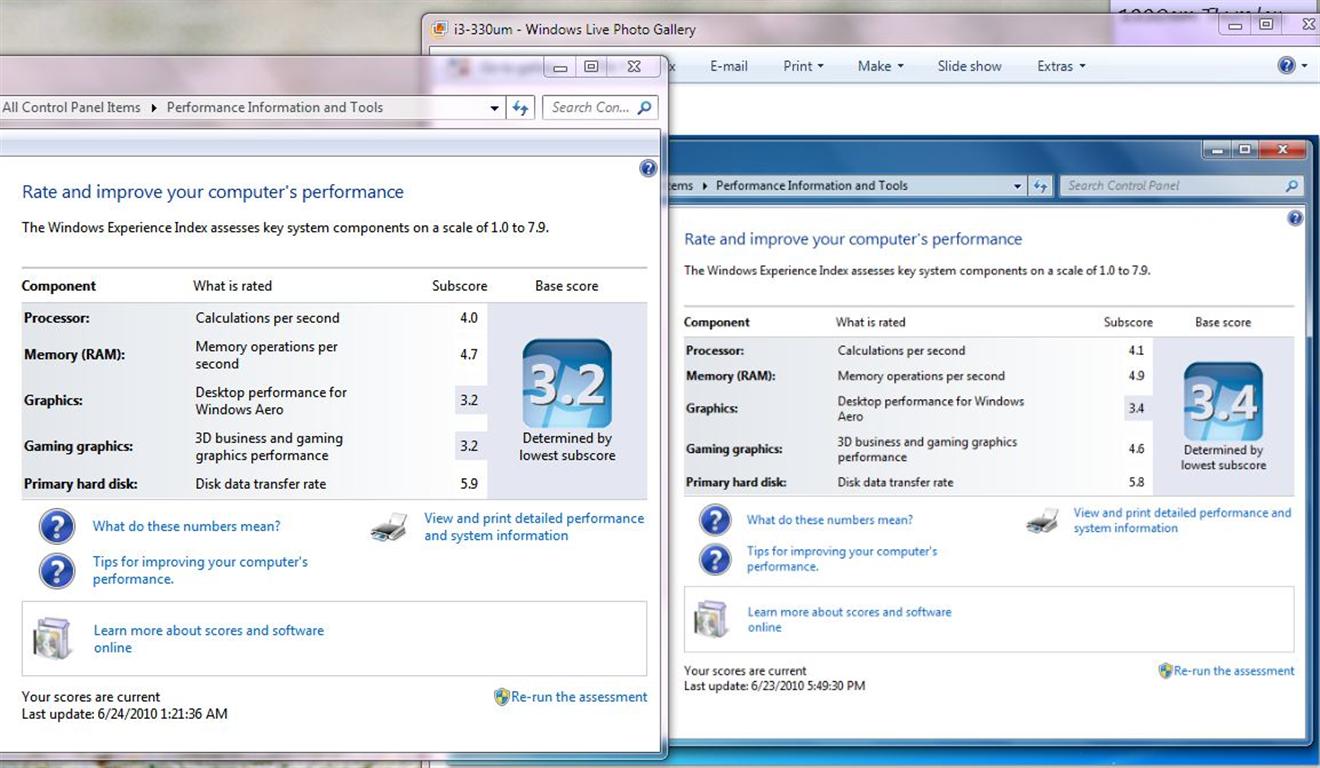Click the shield icon beside Re-run in the right window

click(x=1165, y=671)
